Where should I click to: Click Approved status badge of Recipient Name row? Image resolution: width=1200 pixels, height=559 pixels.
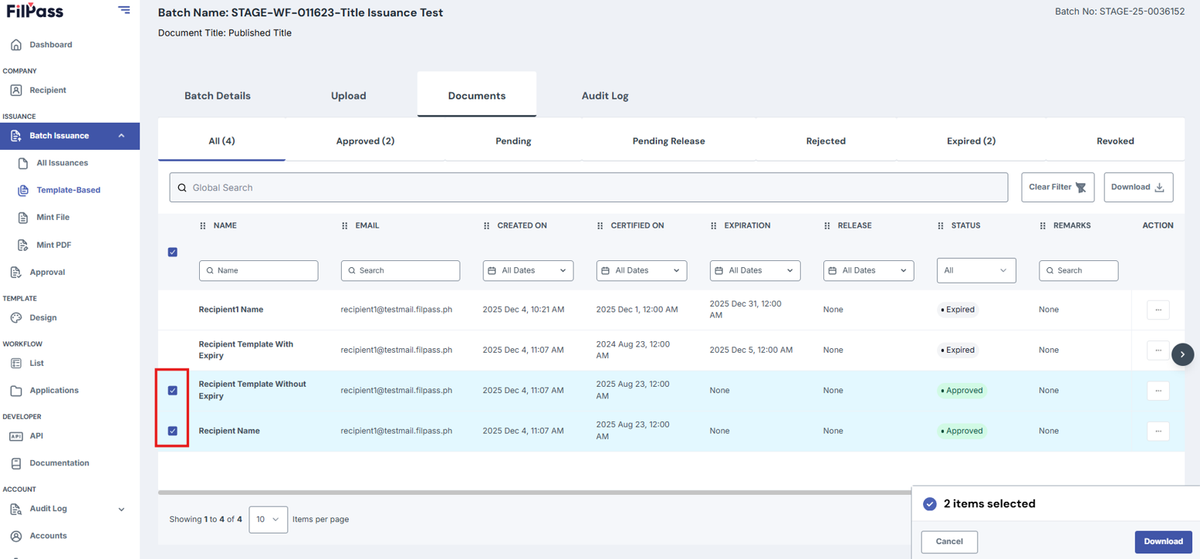pyautogui.click(x=962, y=431)
